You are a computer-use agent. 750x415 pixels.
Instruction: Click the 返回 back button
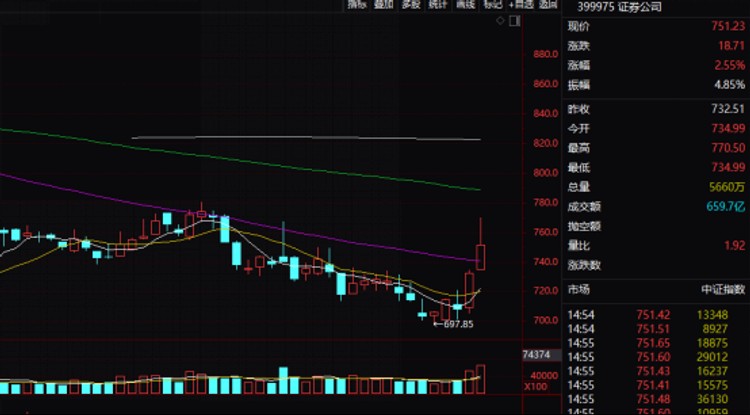pyautogui.click(x=548, y=4)
